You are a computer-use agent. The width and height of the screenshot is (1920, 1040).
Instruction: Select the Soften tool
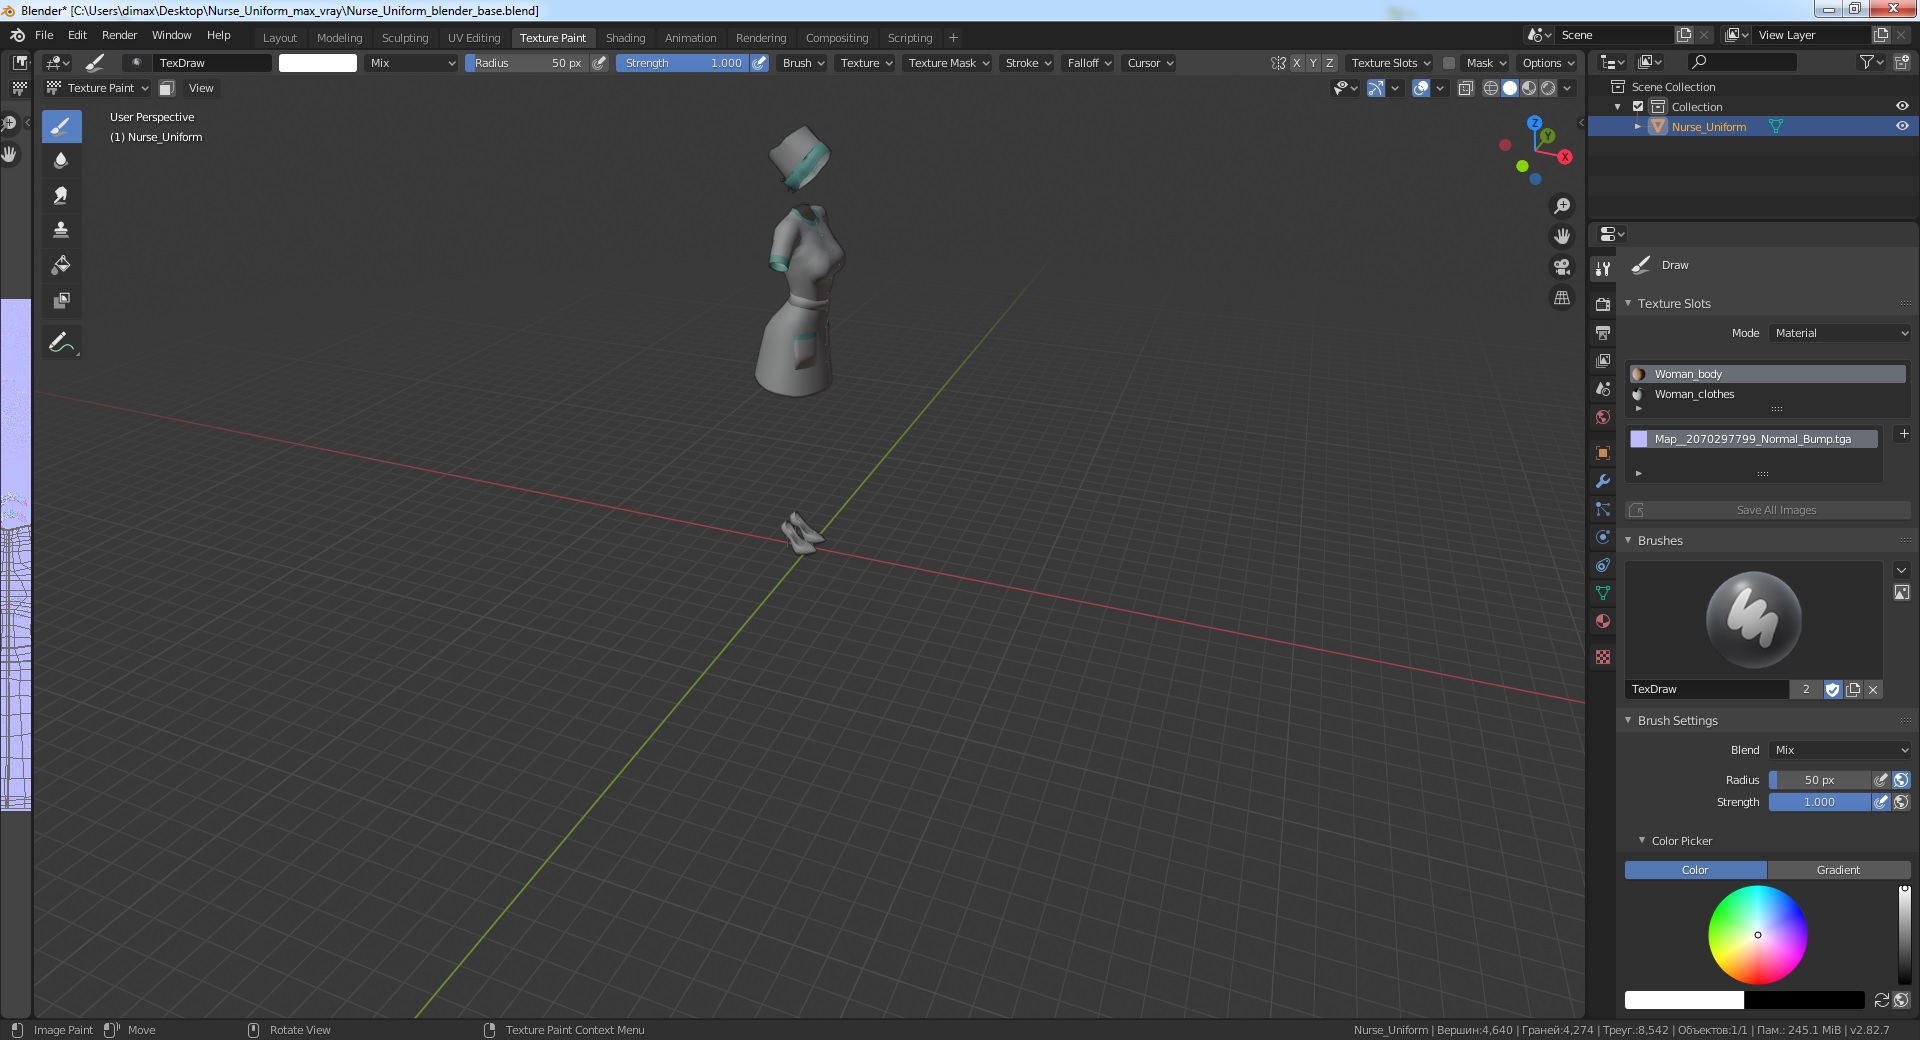[61, 160]
